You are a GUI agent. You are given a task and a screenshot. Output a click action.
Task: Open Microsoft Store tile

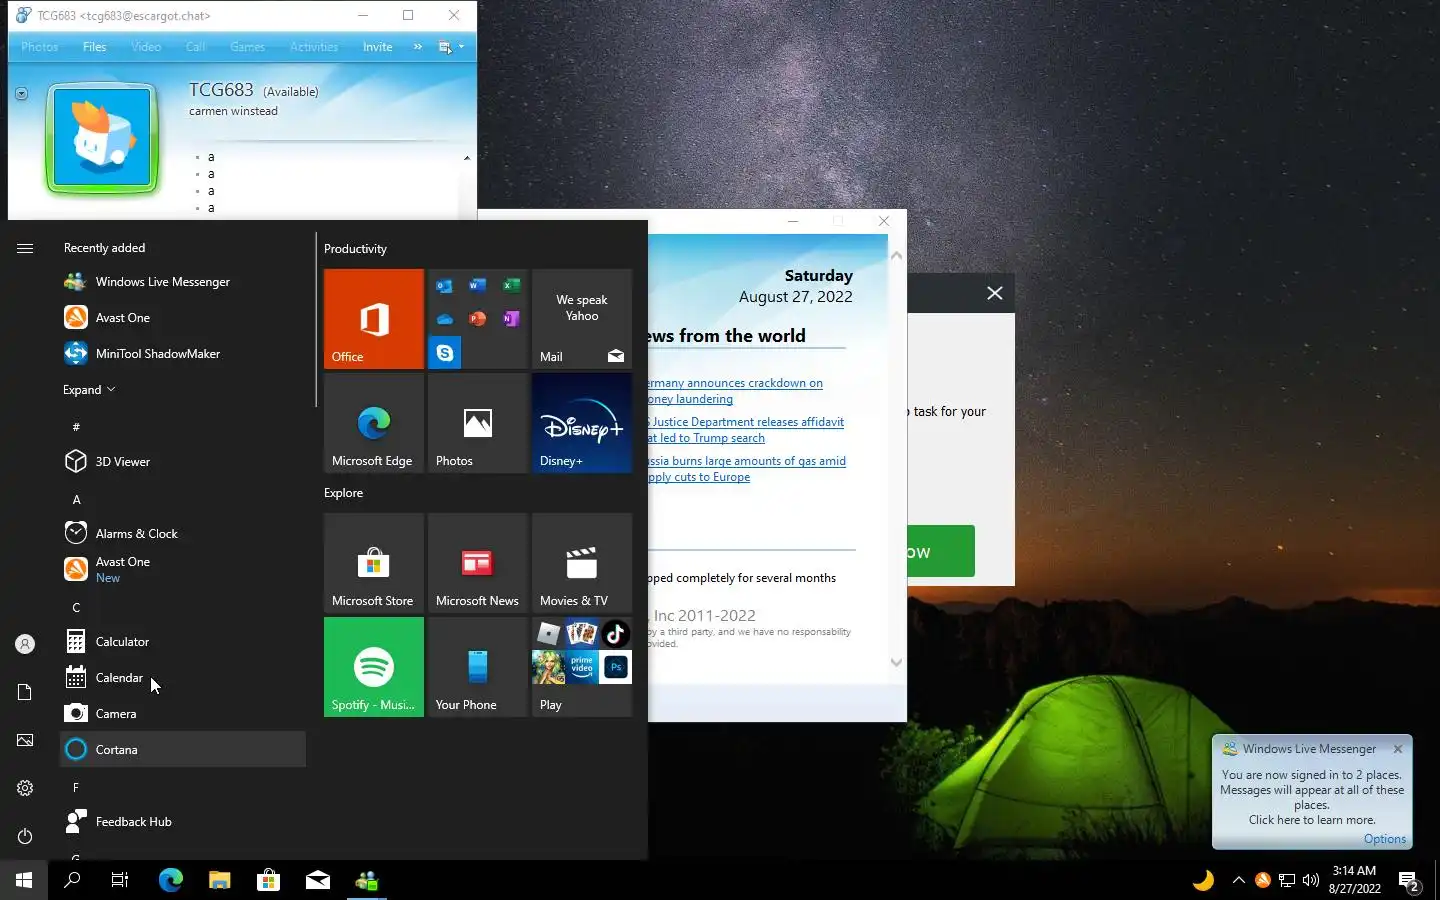[374, 563]
